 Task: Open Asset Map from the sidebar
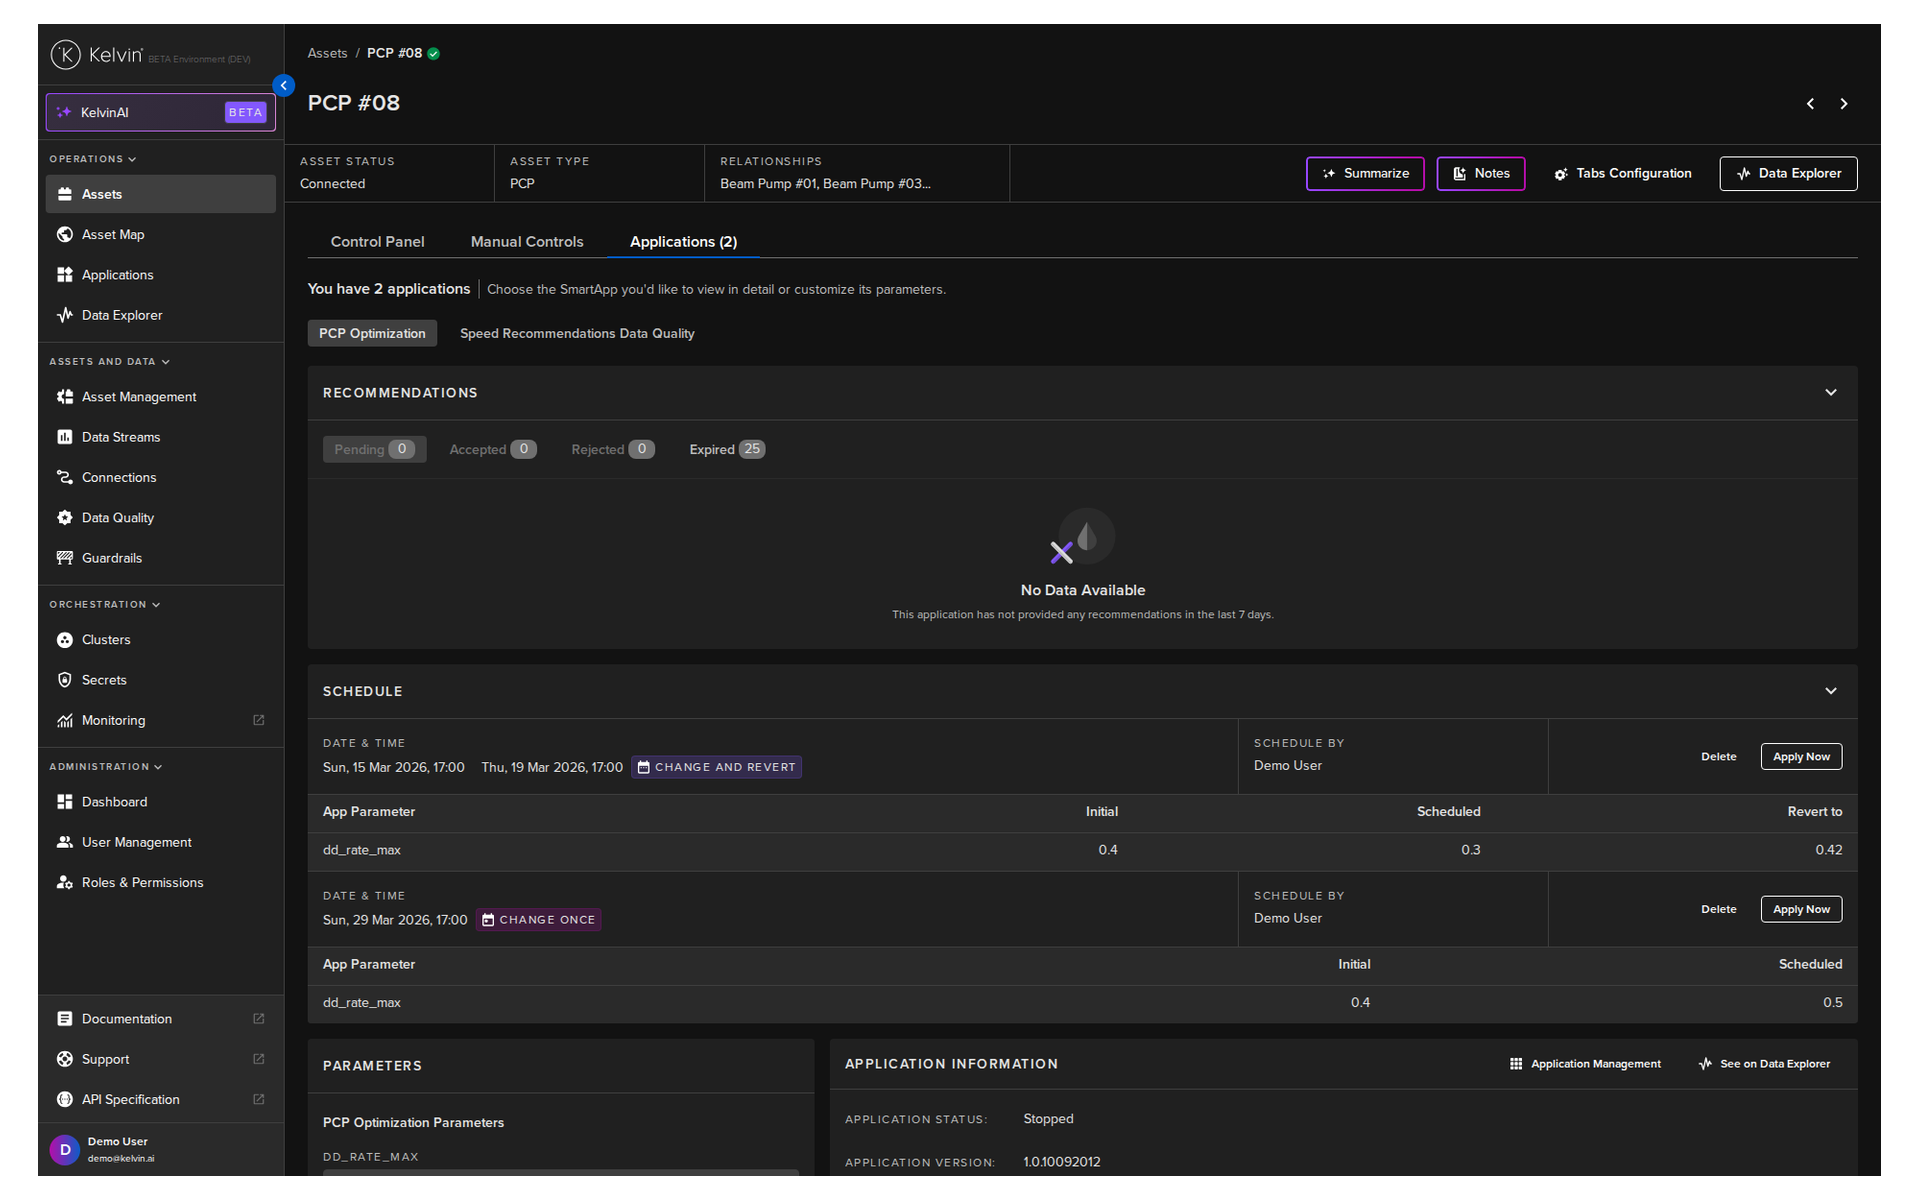(x=113, y=235)
